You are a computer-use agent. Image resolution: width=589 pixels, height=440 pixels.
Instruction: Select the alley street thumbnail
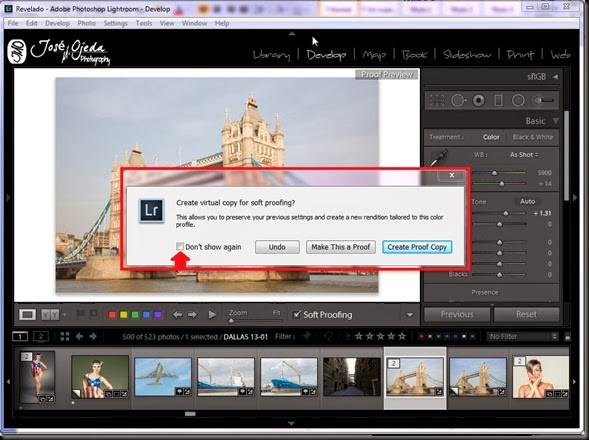352,377
